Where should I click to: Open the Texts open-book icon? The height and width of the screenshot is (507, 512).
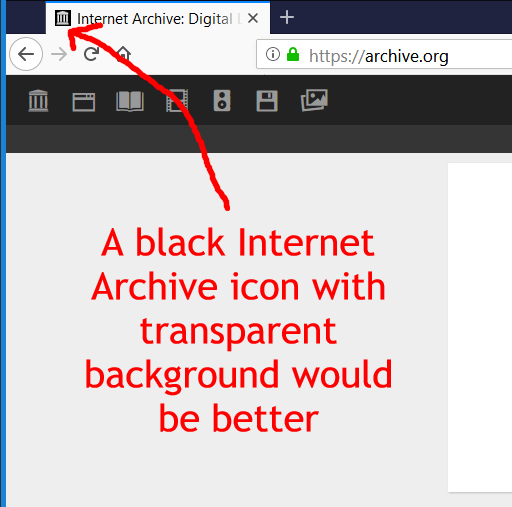click(x=130, y=101)
